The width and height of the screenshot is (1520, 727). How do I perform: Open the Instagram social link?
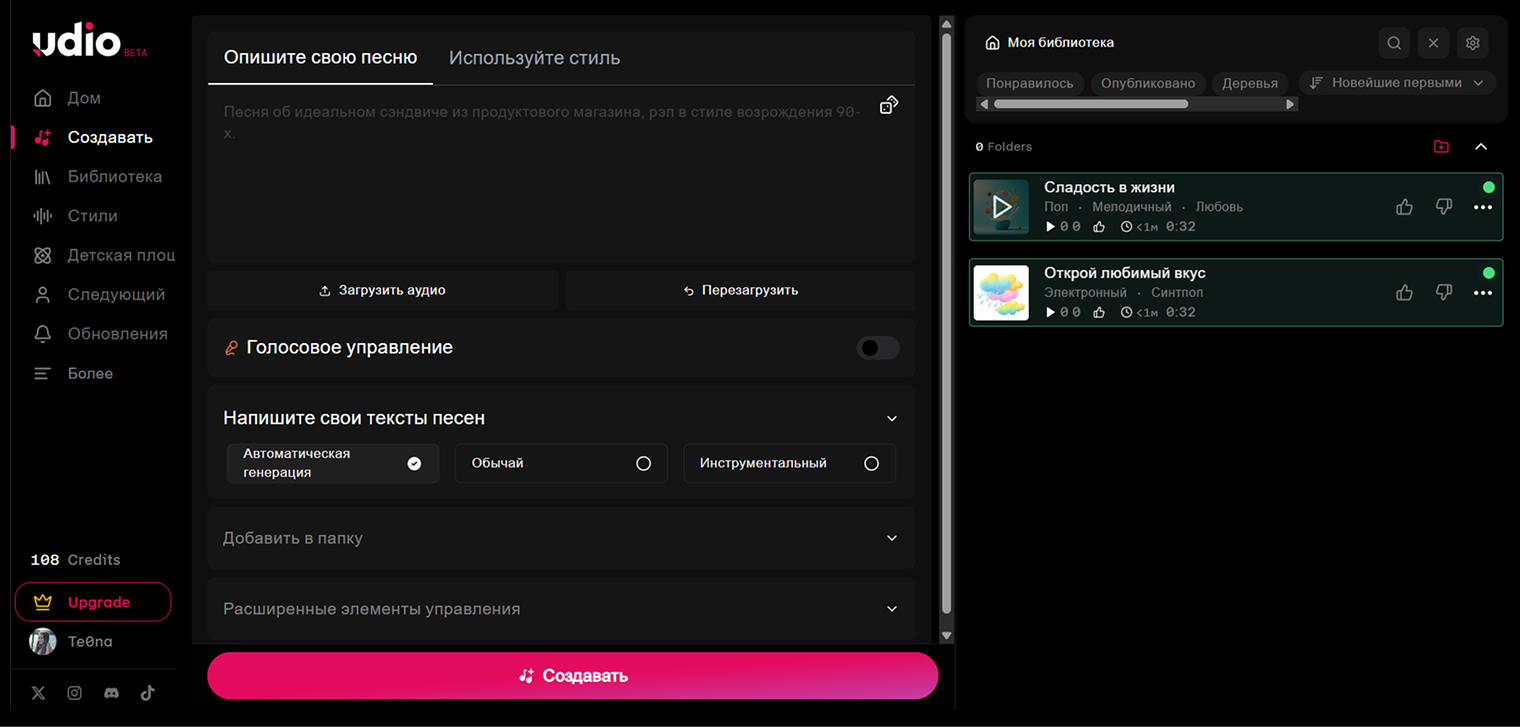tap(74, 693)
